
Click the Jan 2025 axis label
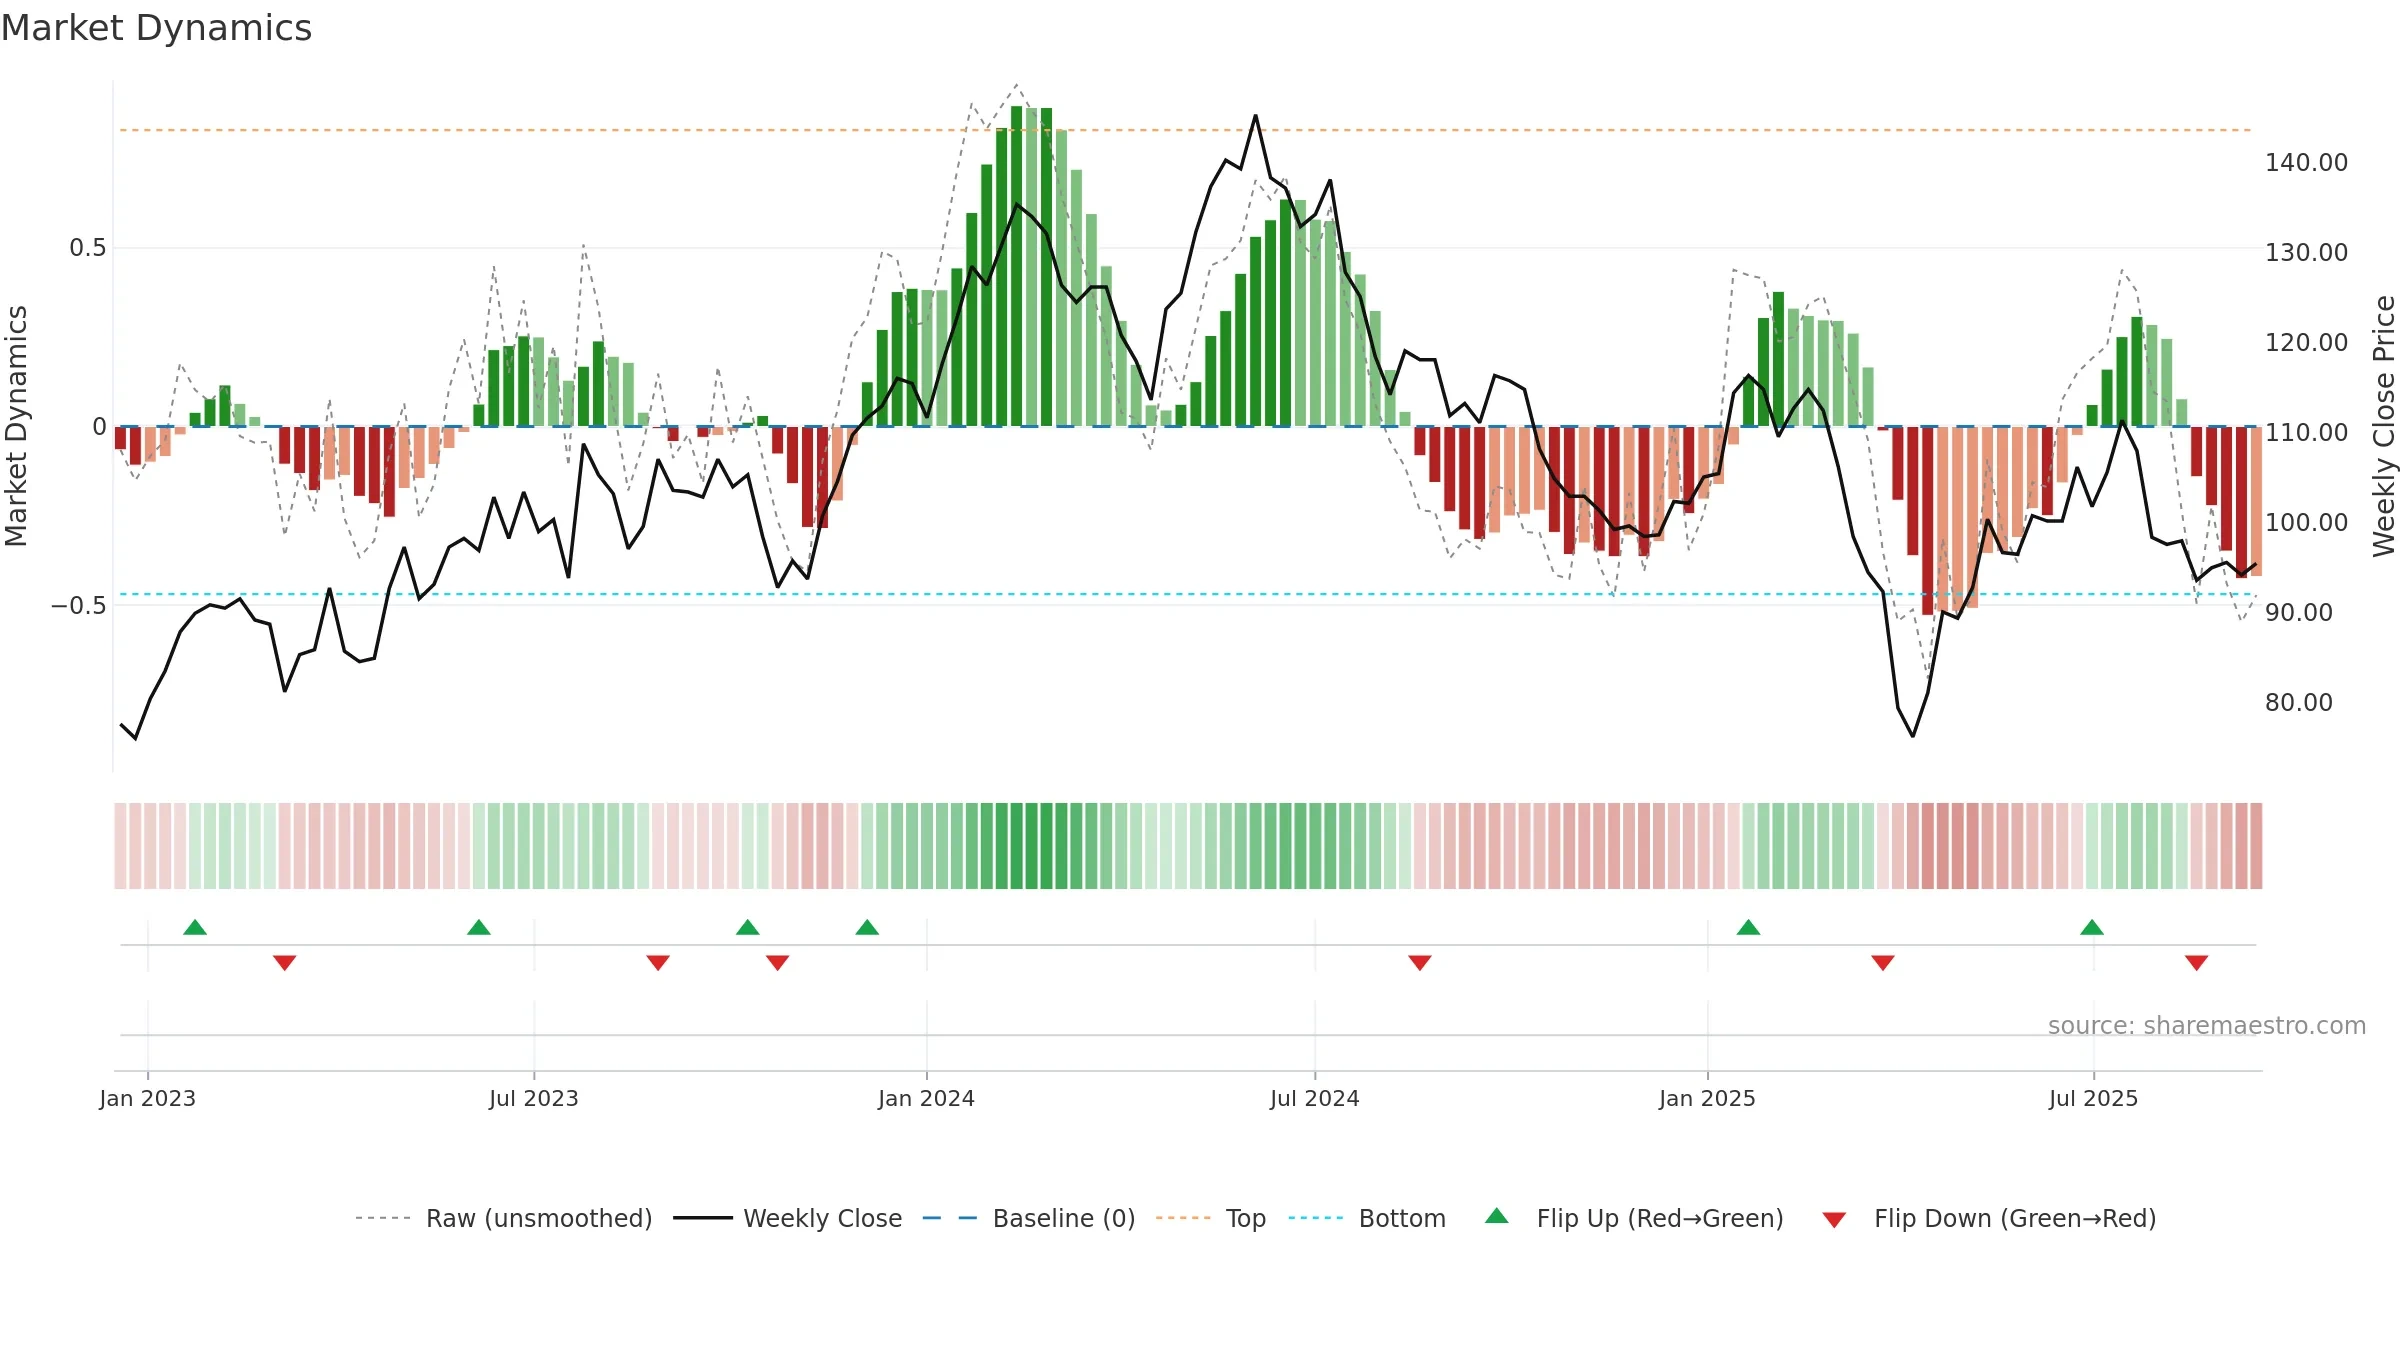pos(1708,1098)
